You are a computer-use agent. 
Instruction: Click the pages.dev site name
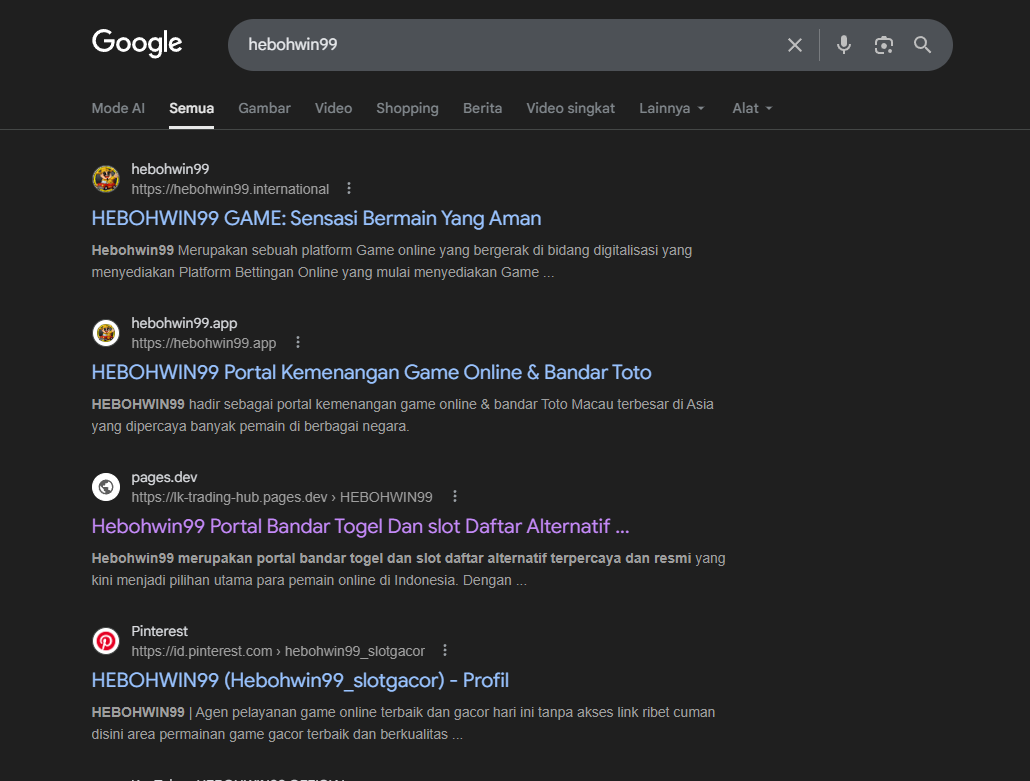[164, 477]
